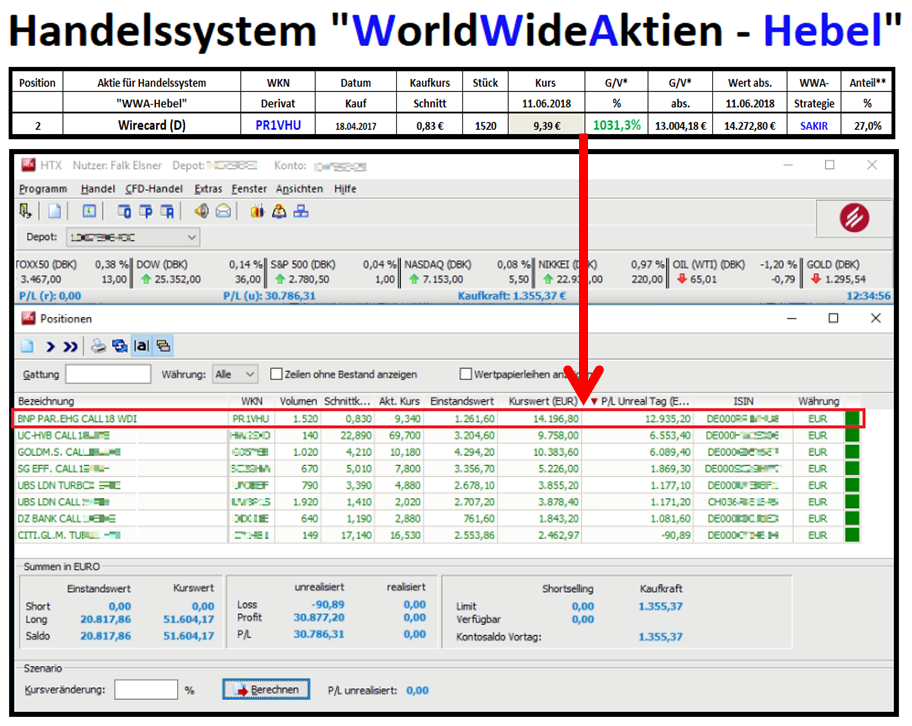Image resolution: width=912 pixels, height=726 pixels.
Task: Open the Ansichten menu
Action: (299, 188)
